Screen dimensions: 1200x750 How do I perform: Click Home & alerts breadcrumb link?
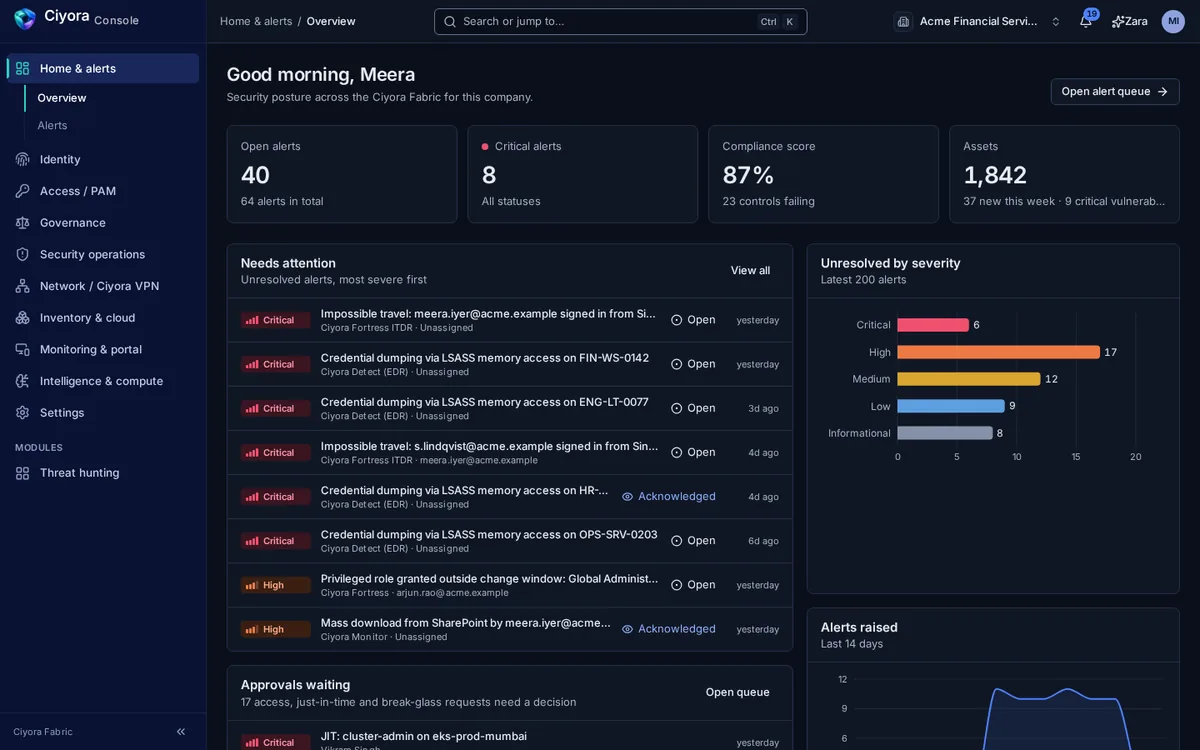coord(256,21)
